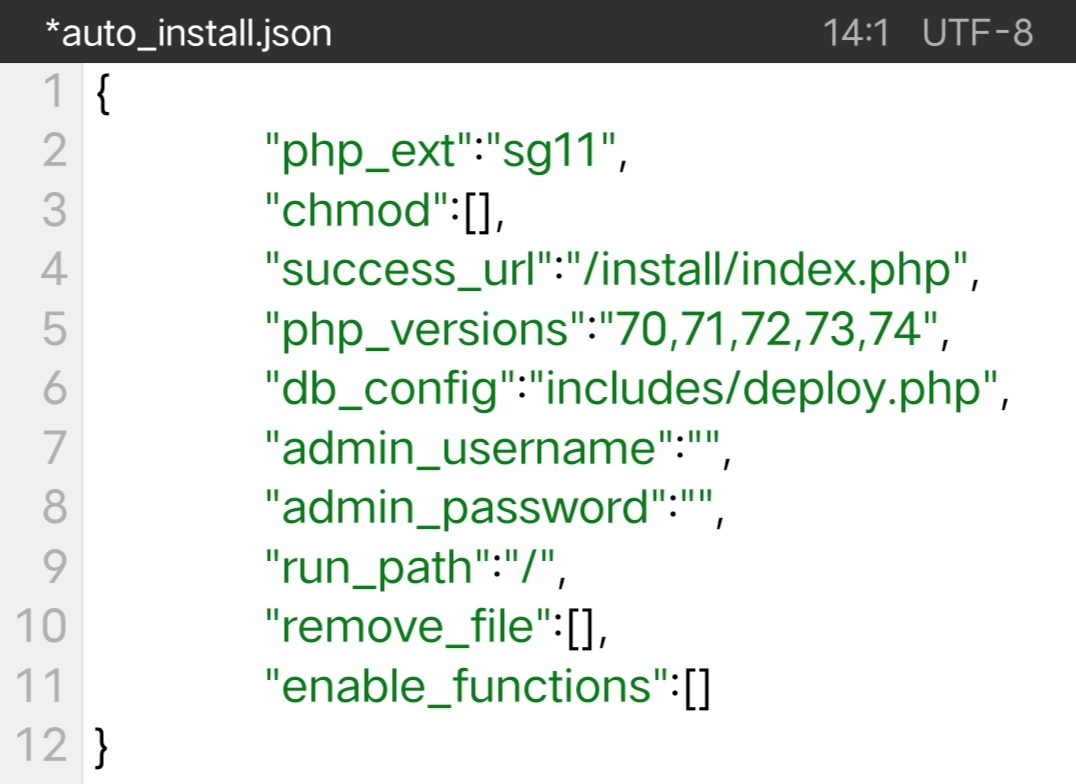Click the "run_path" key text

click(377, 568)
